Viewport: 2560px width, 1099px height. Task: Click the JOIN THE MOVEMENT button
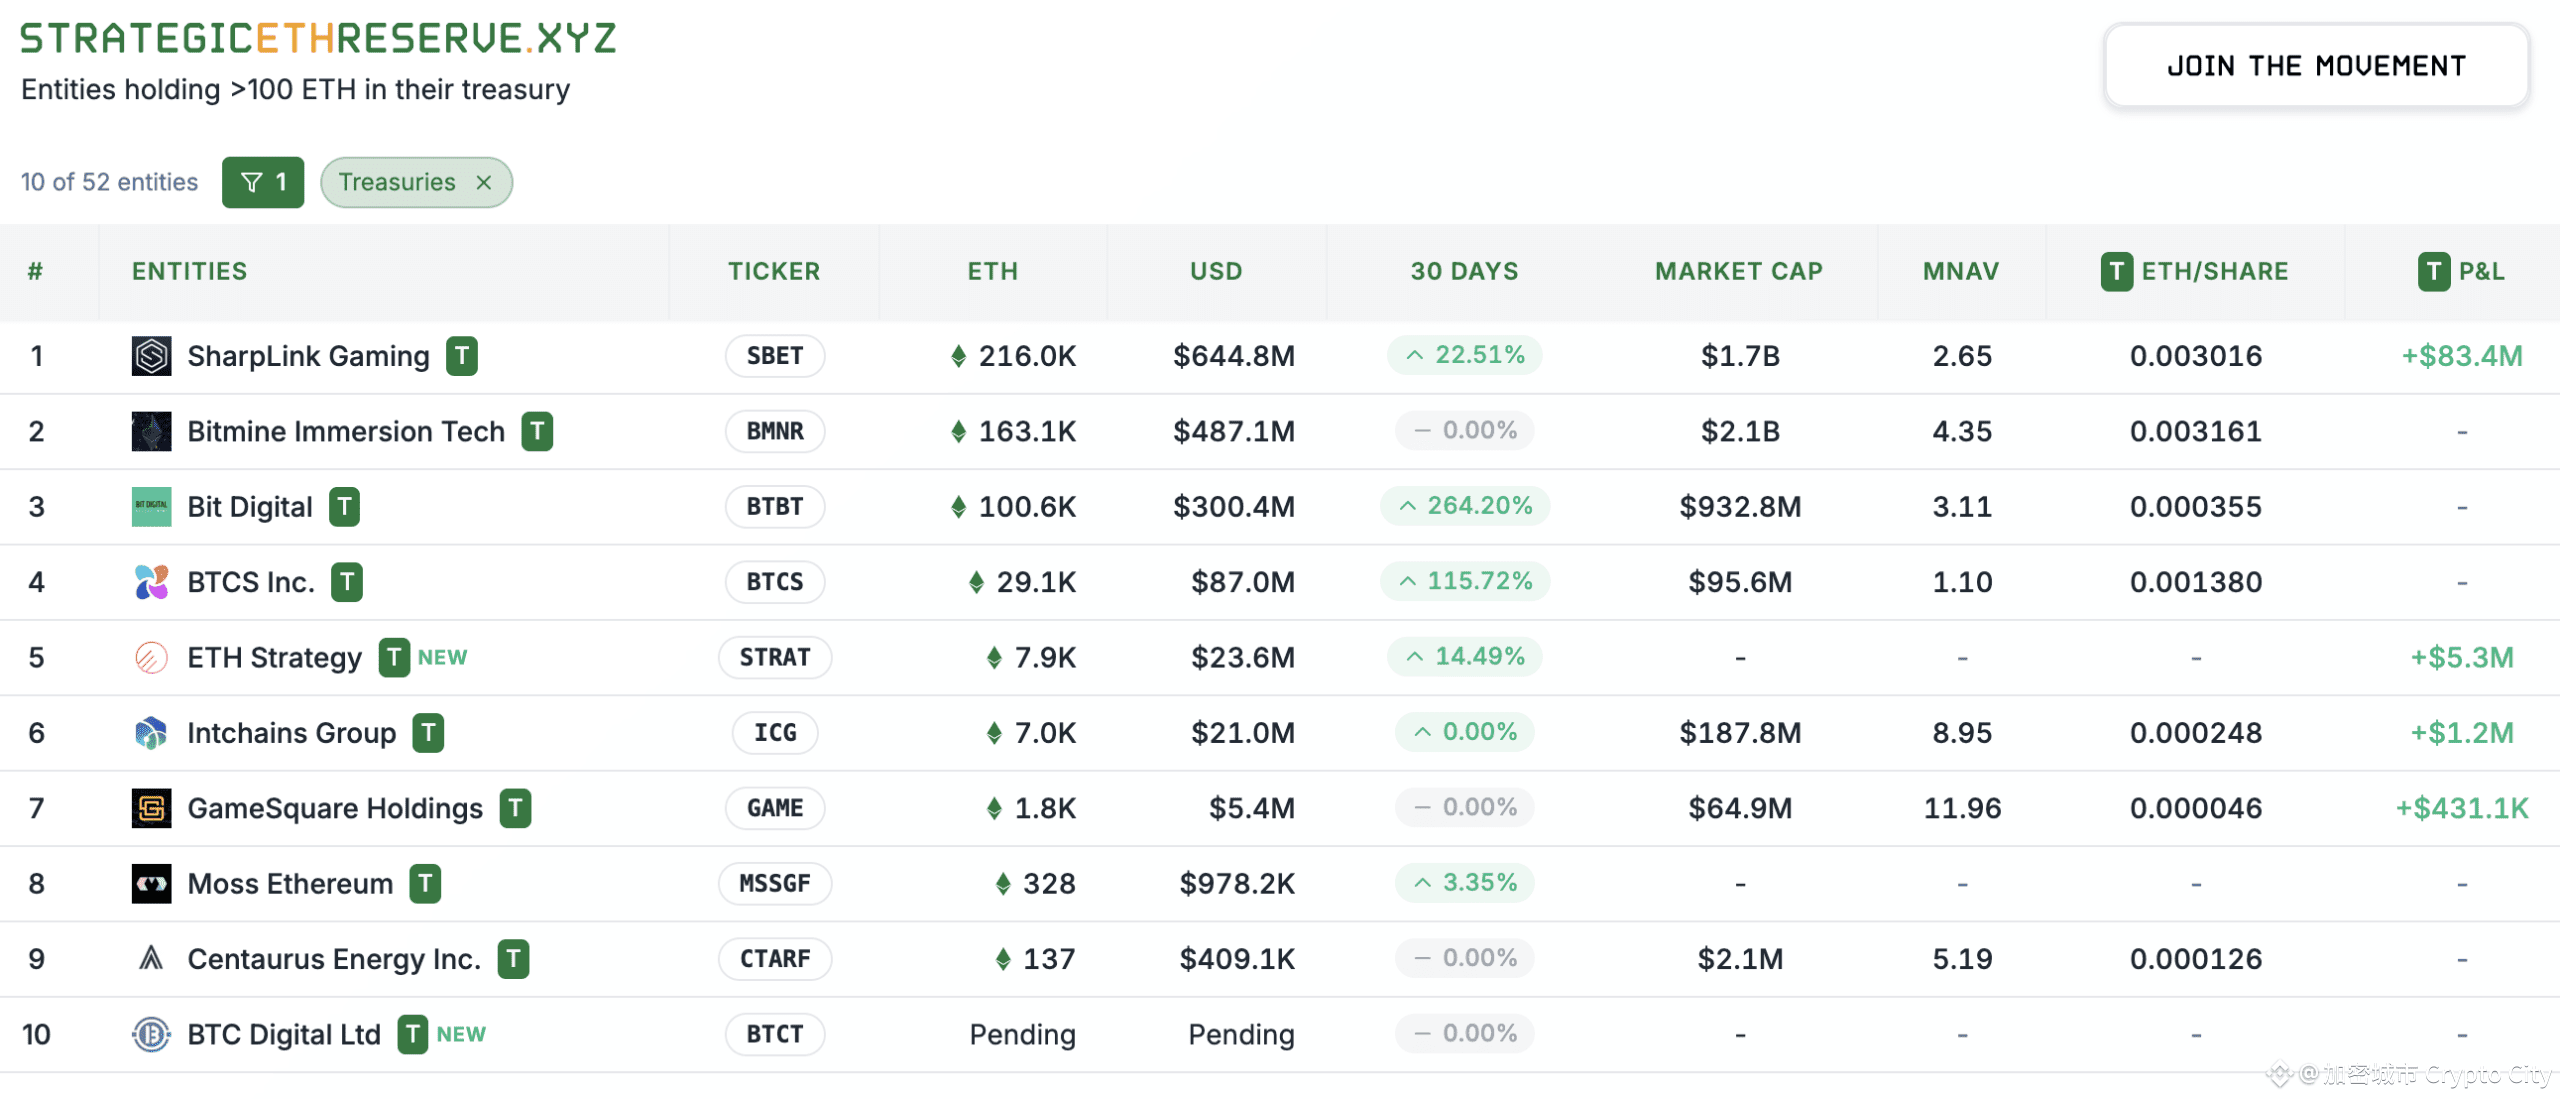pos(2316,66)
